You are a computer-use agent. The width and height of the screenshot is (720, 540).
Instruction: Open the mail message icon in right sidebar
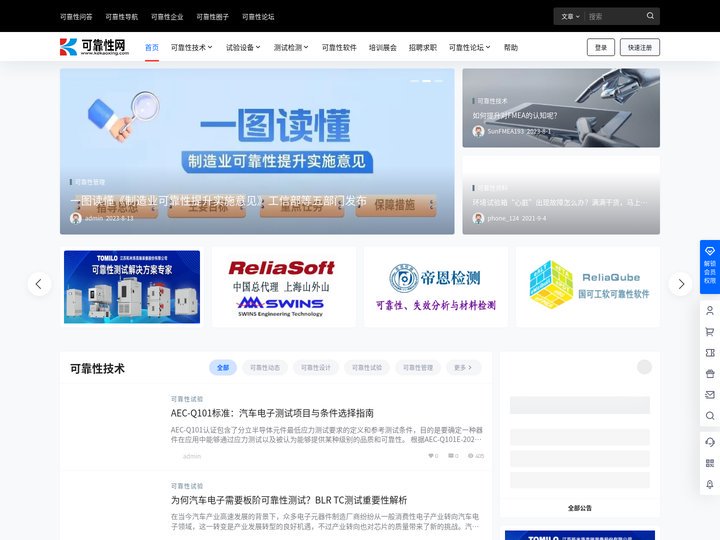tap(709, 394)
